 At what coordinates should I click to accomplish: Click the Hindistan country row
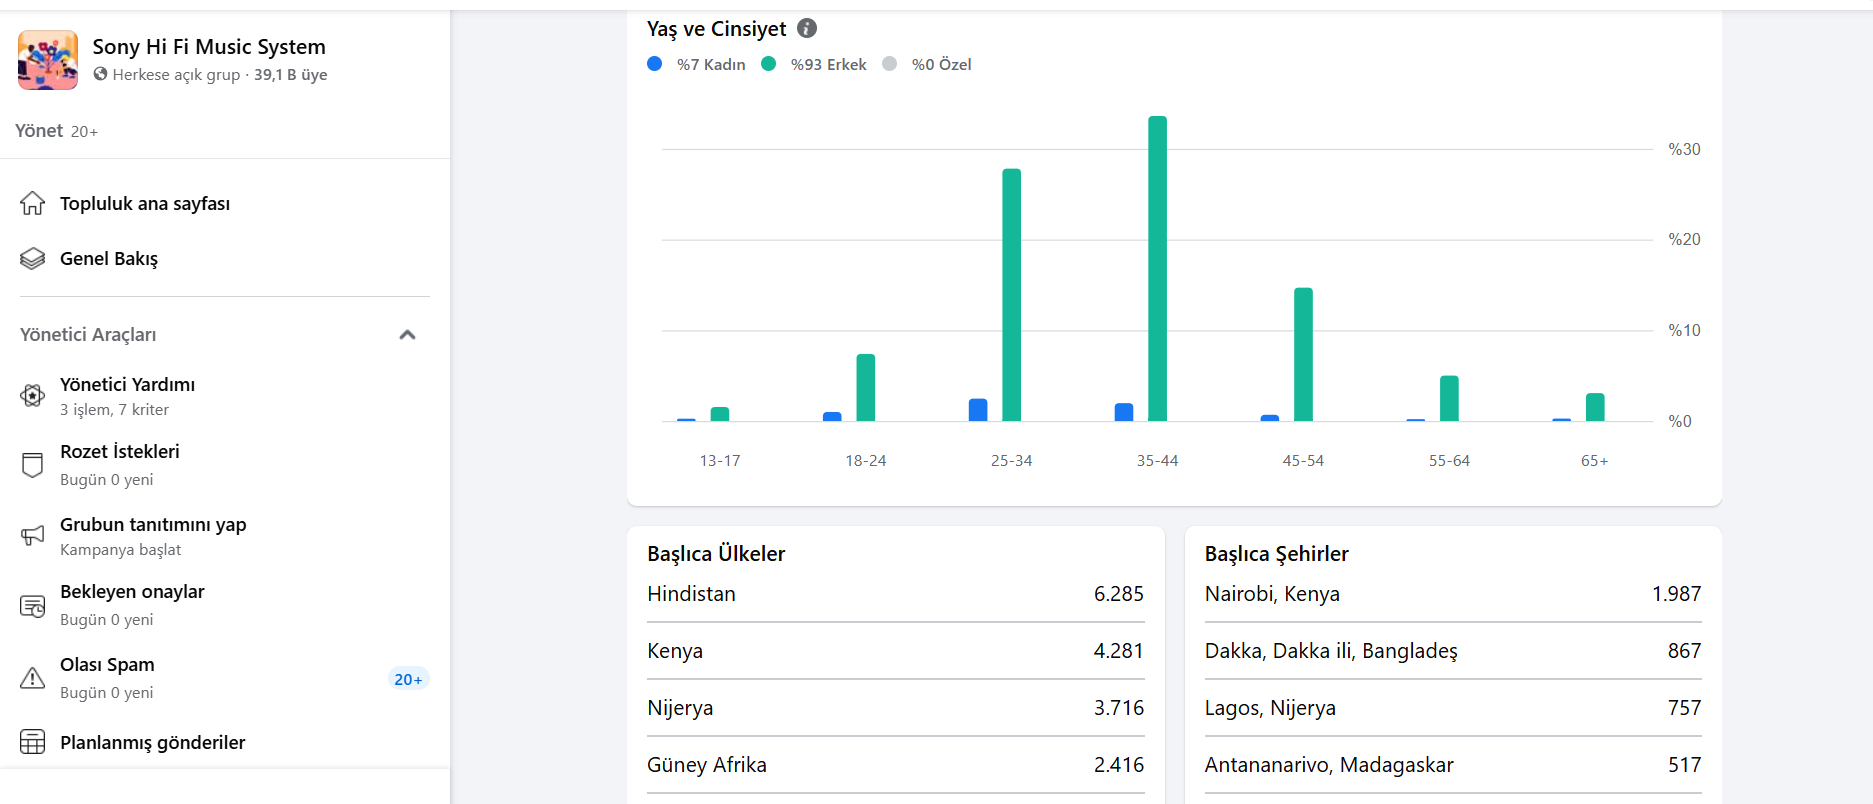pyautogui.click(x=895, y=594)
